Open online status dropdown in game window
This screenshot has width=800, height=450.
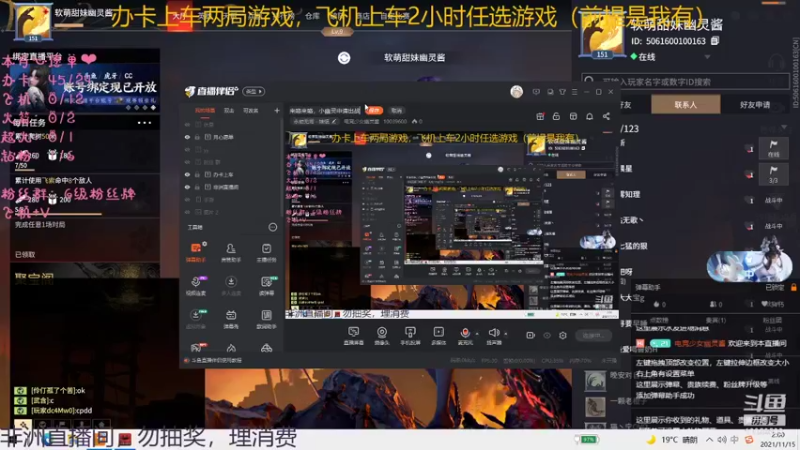pyautogui.click(x=708, y=57)
